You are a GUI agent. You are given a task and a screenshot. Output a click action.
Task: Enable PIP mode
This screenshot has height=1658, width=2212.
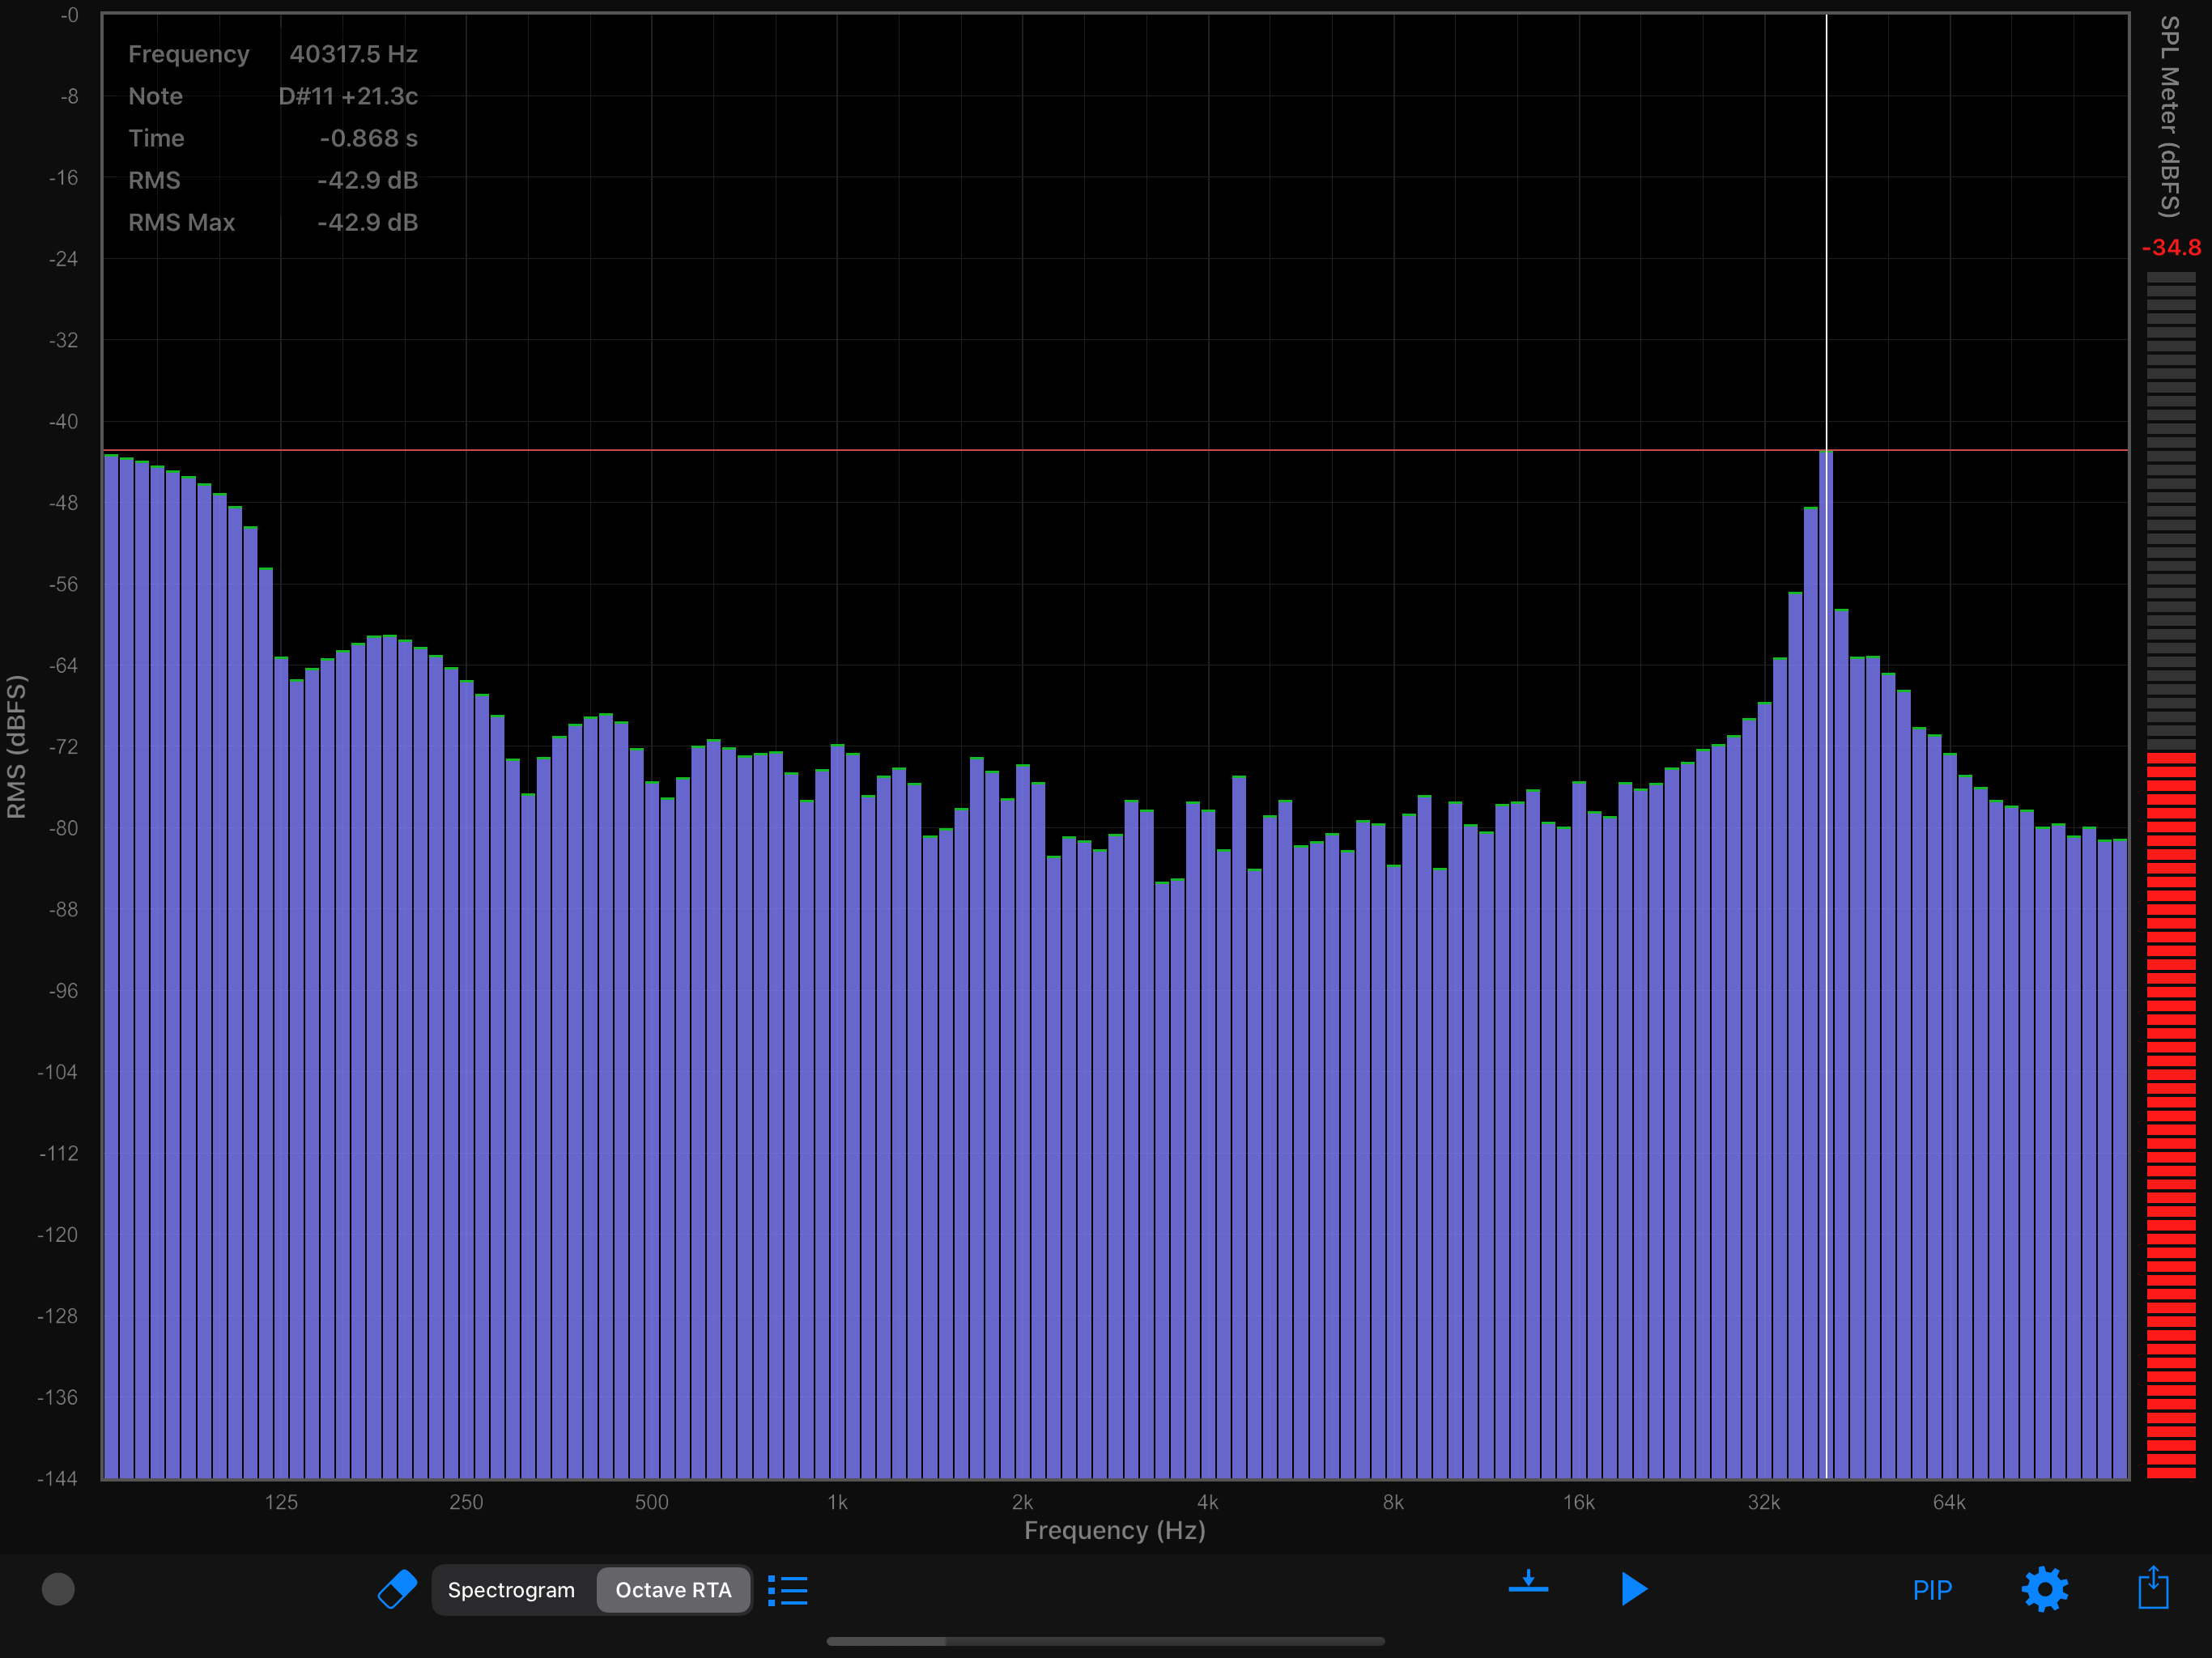click(1931, 1590)
